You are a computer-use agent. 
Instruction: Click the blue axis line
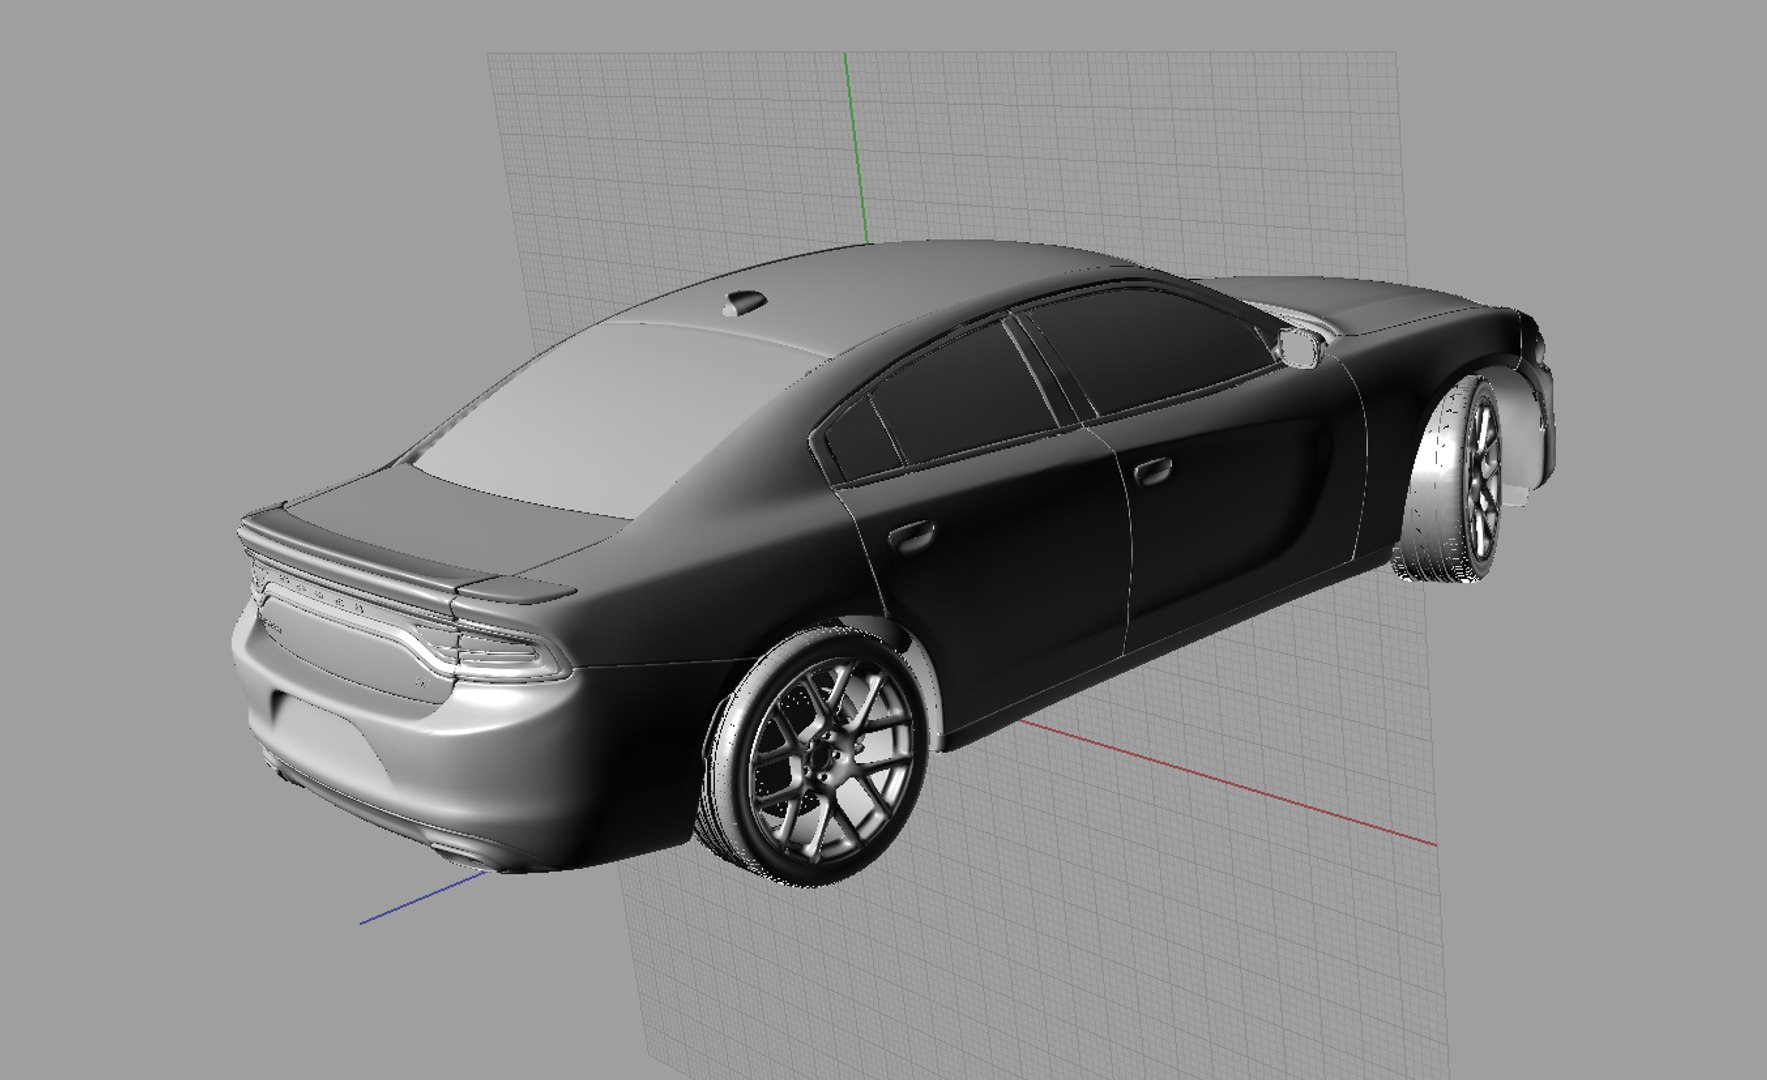pyautogui.click(x=422, y=897)
